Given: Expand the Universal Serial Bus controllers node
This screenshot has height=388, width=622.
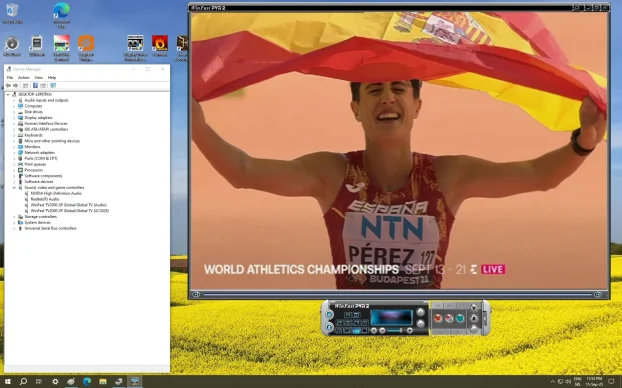Looking at the screenshot, I should click(x=14, y=229).
